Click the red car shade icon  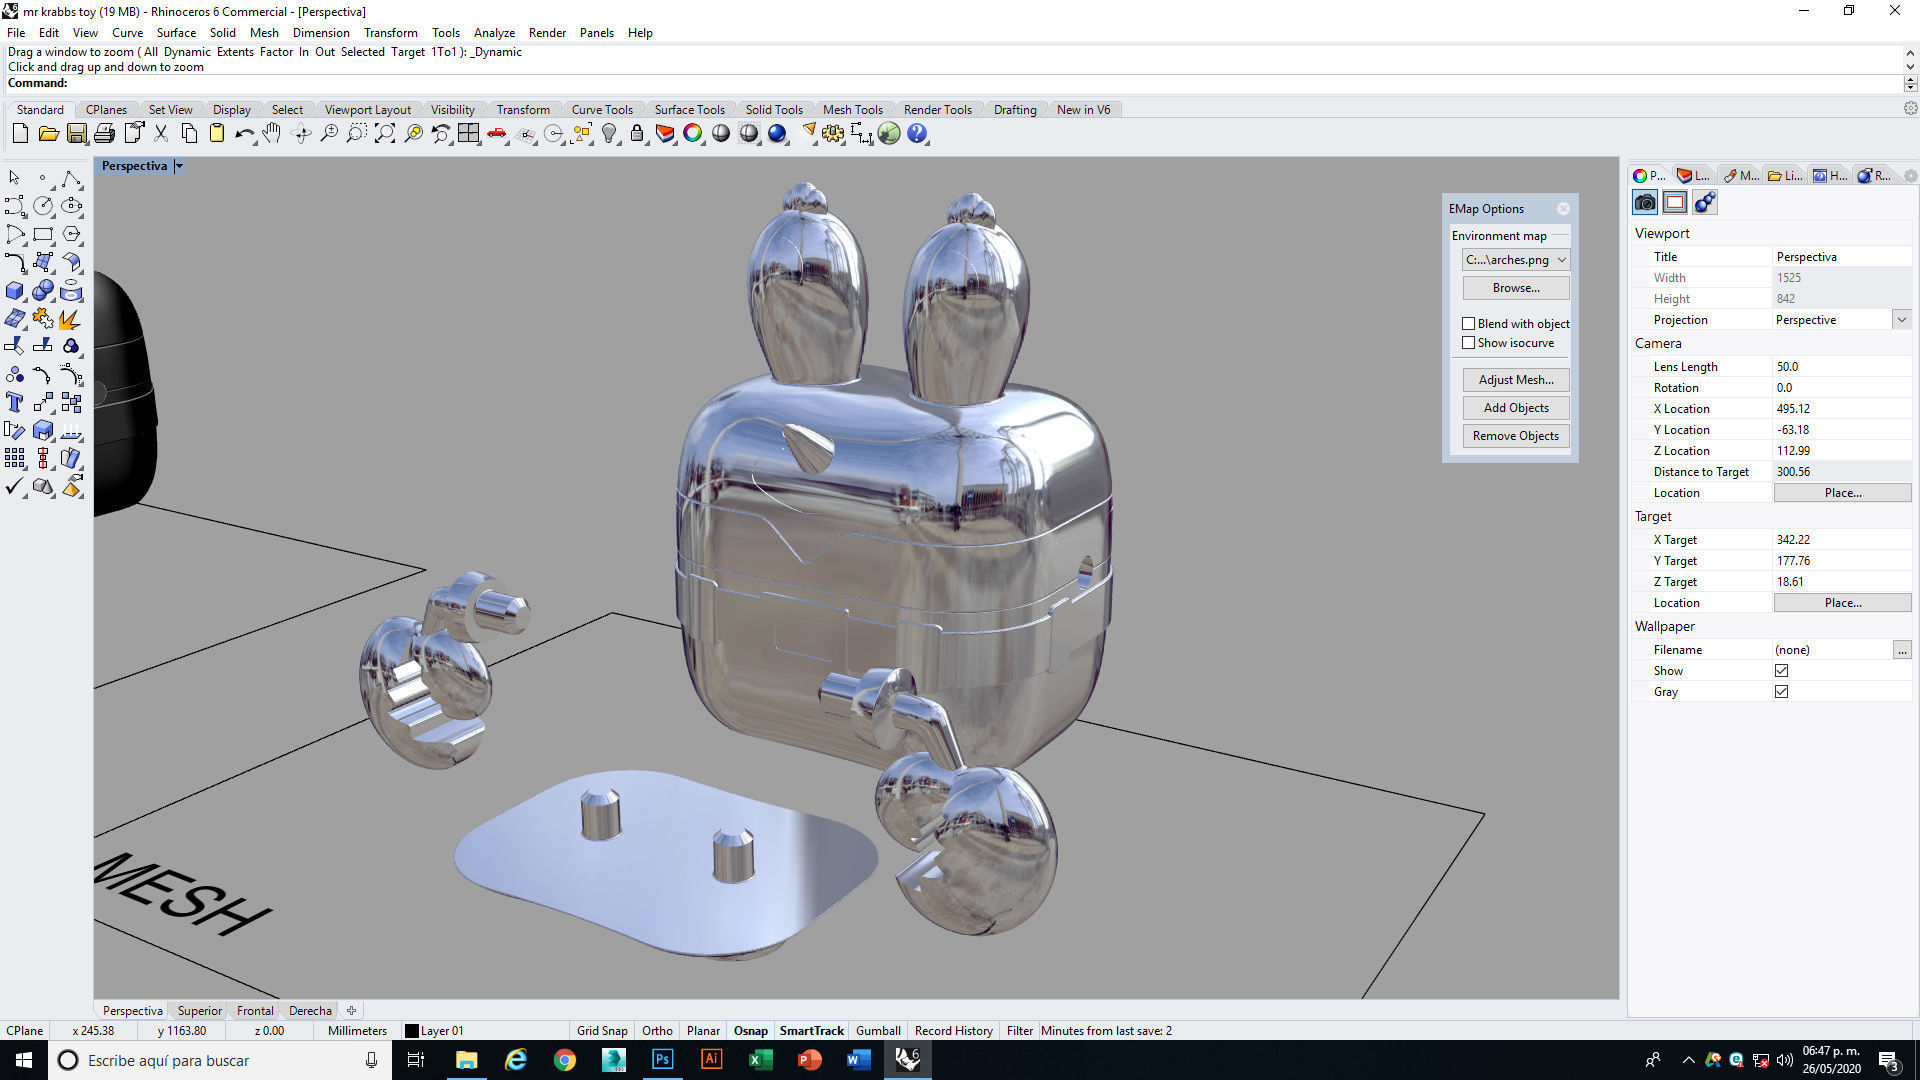tap(496, 133)
